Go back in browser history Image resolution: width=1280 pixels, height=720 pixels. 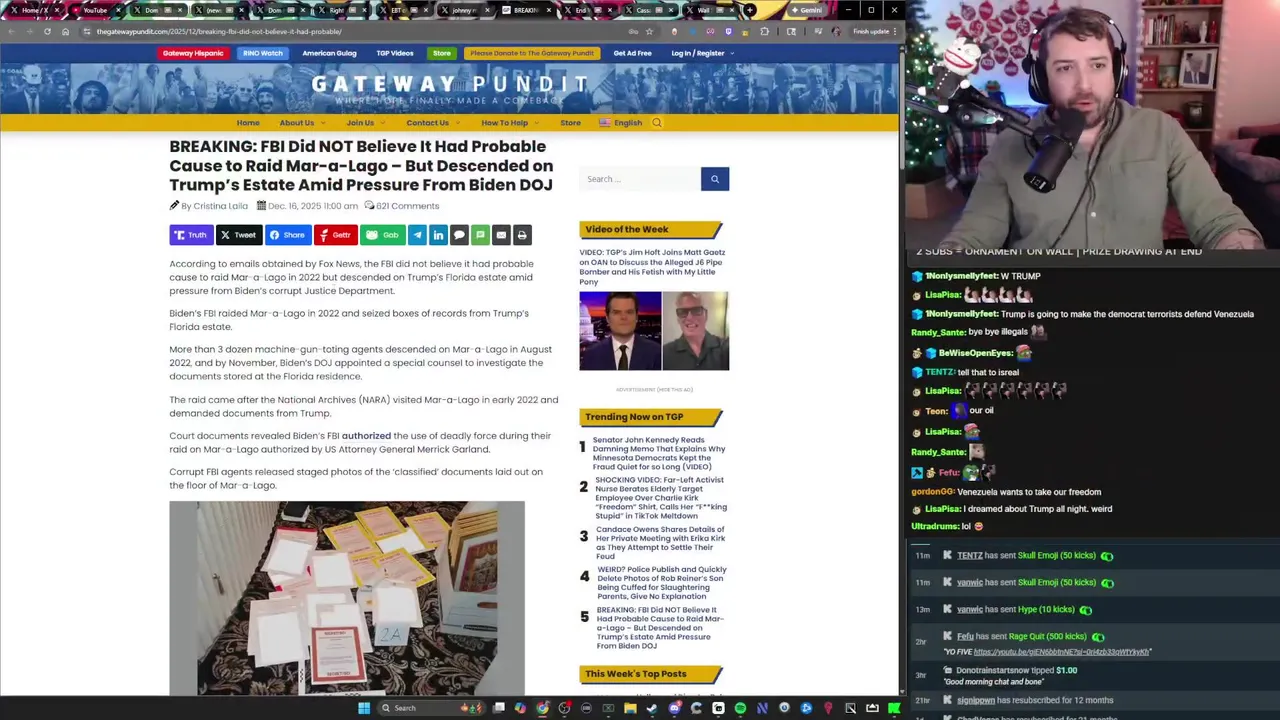[x=11, y=31]
